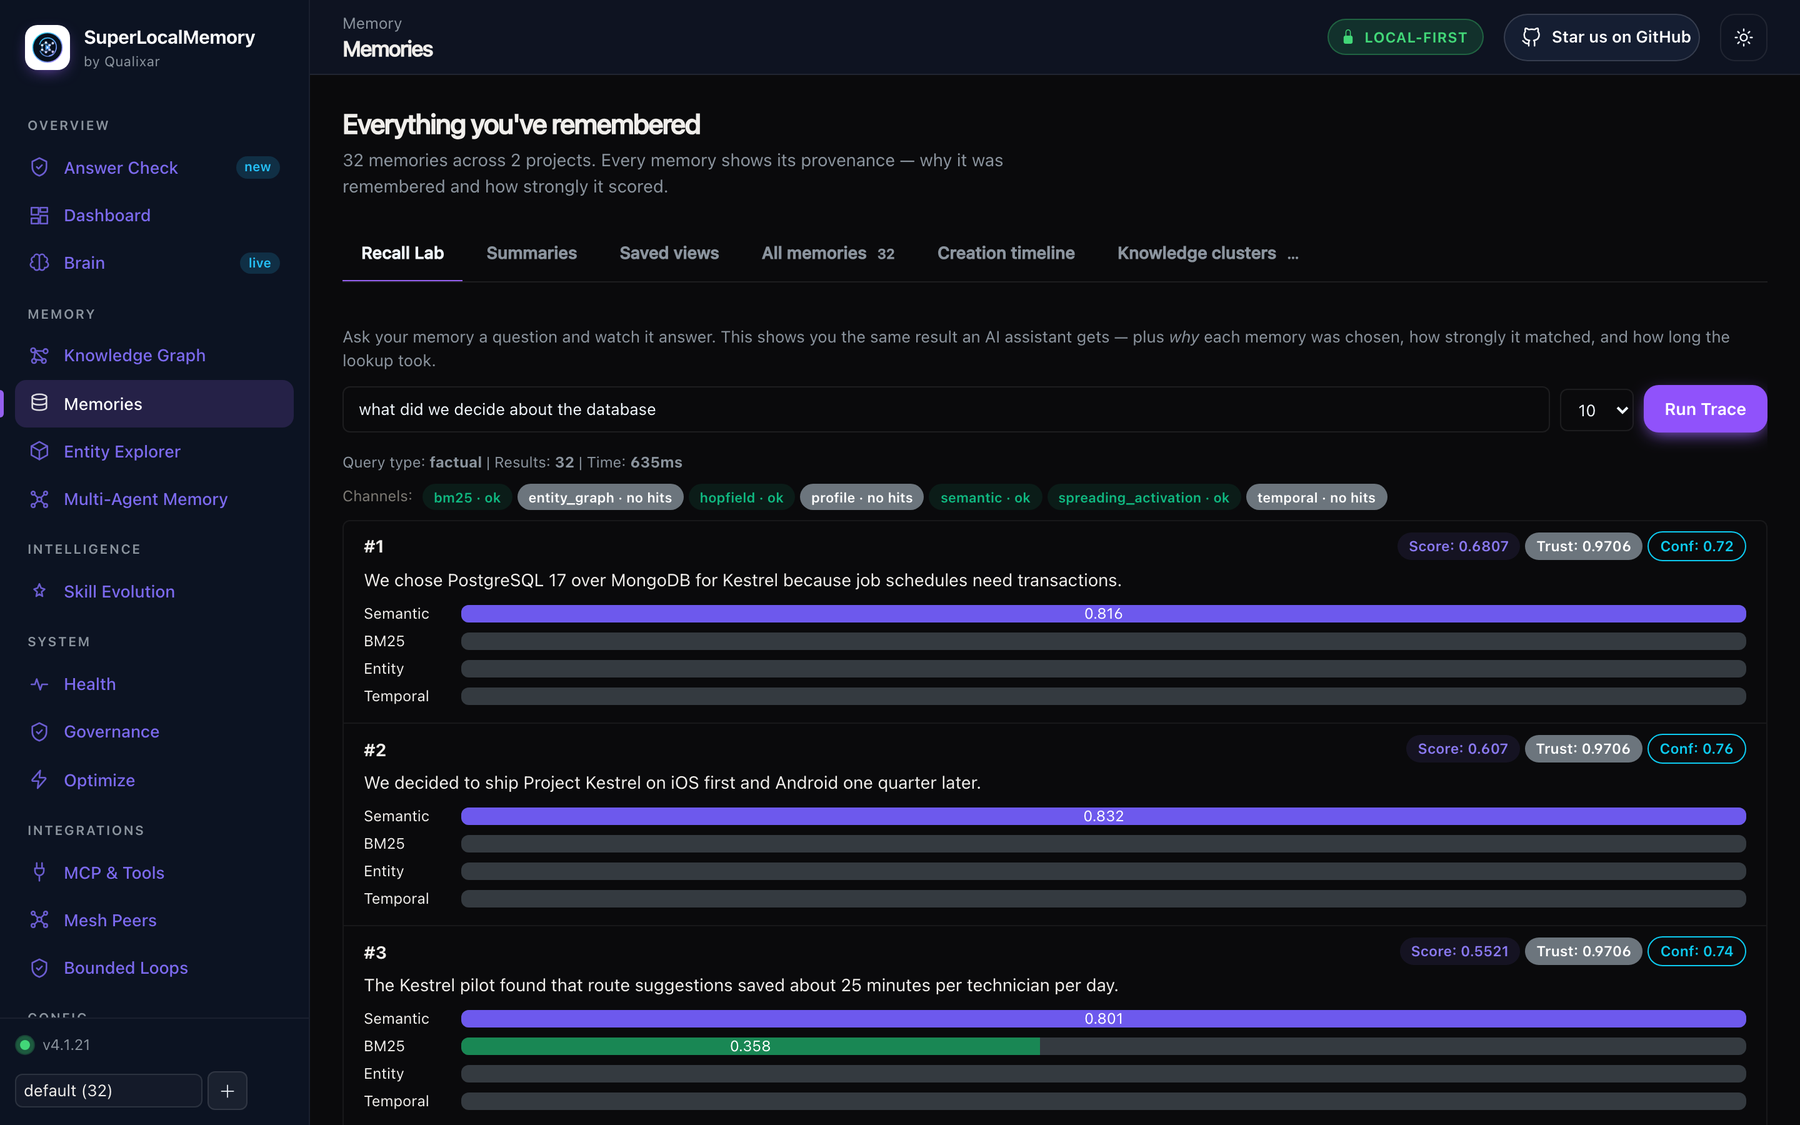Click the SuperLocalMemory logo icon

click(x=47, y=47)
